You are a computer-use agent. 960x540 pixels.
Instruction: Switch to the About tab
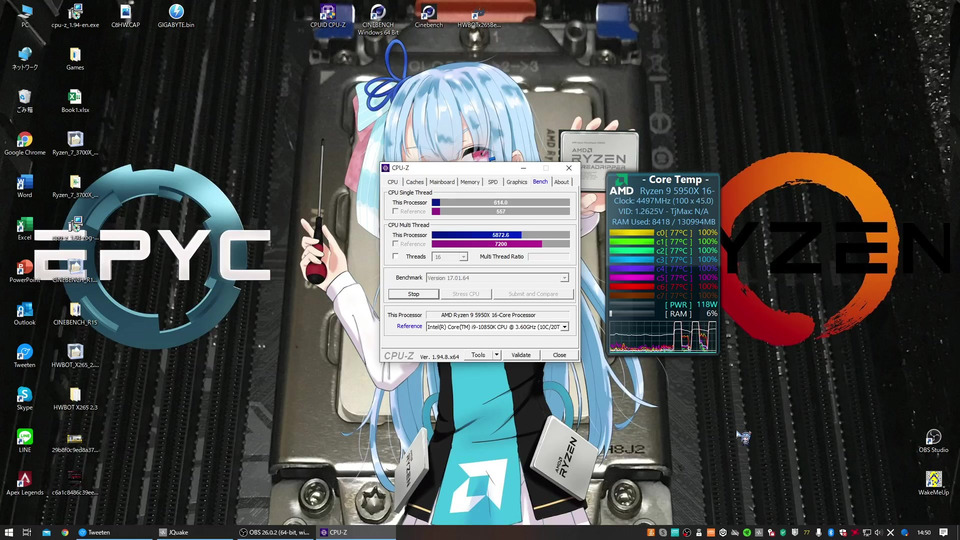pos(561,182)
